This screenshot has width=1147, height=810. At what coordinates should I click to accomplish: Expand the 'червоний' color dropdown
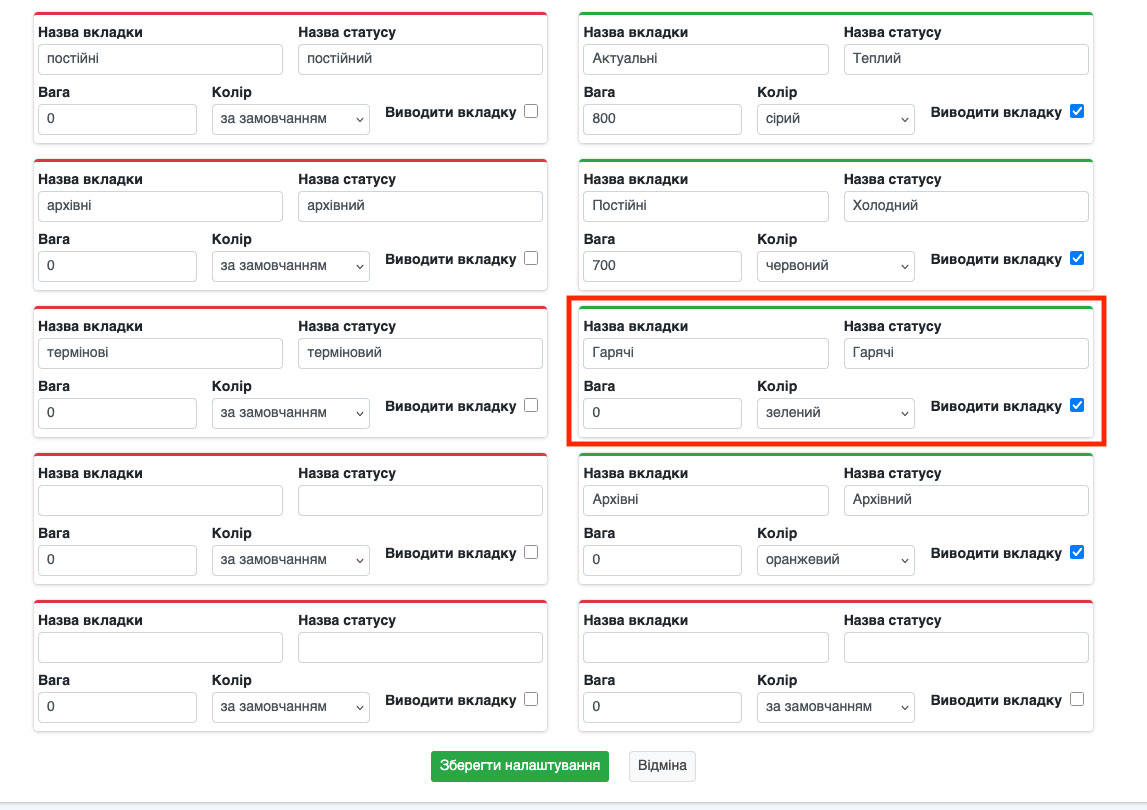click(x=835, y=266)
